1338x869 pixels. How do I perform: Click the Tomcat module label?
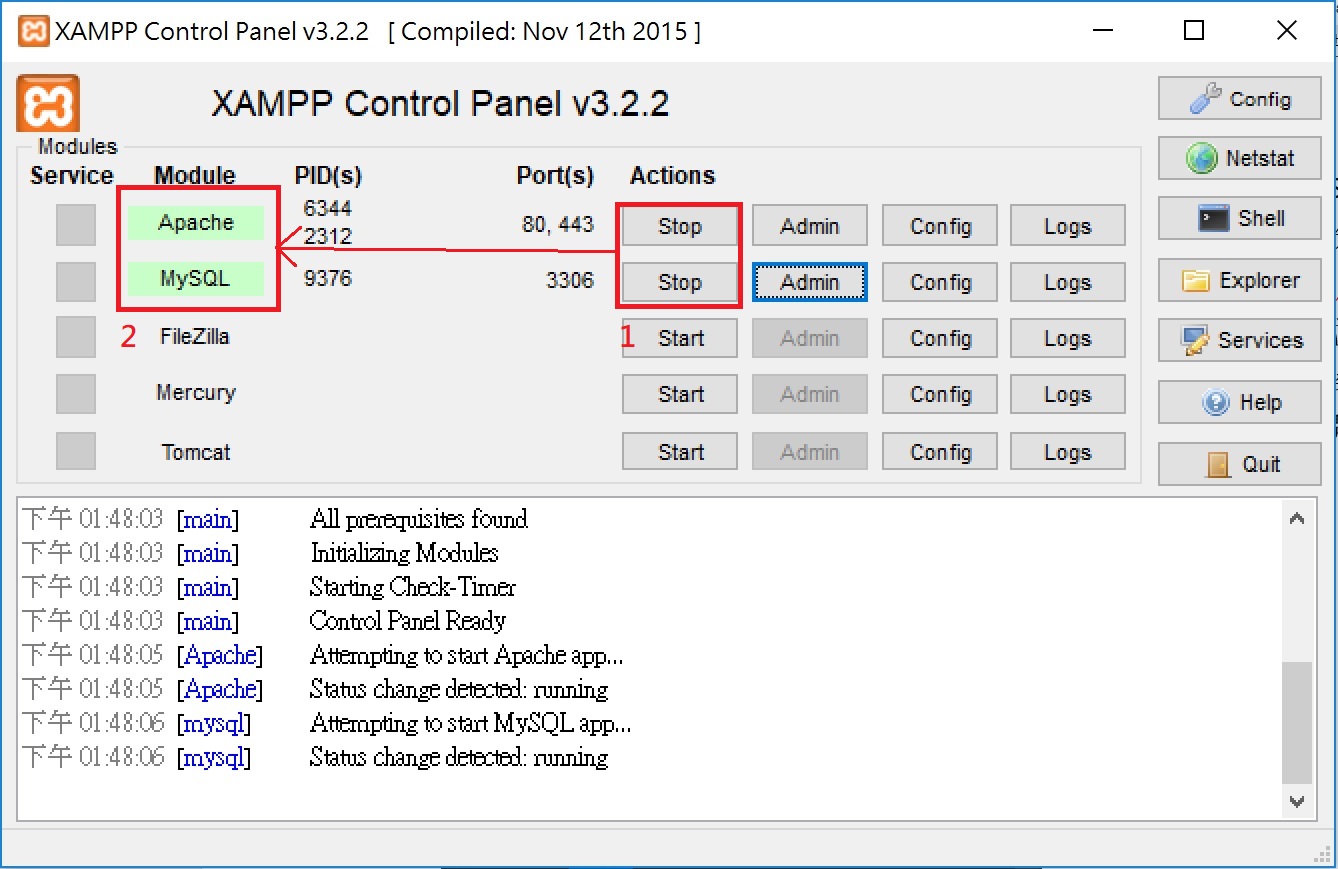[196, 452]
